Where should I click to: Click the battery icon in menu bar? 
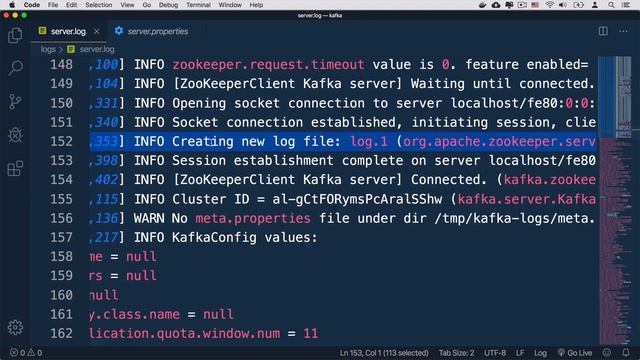[x=578, y=5]
